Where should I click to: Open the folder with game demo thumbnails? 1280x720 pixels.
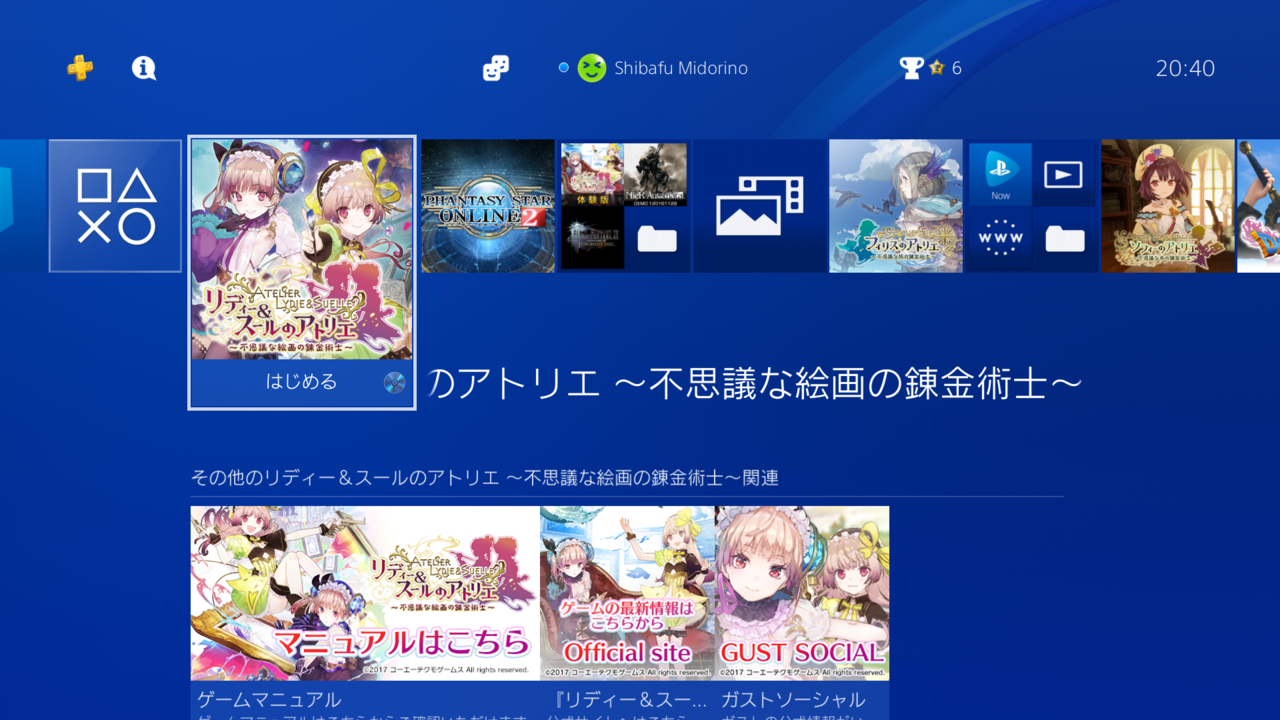(x=624, y=206)
